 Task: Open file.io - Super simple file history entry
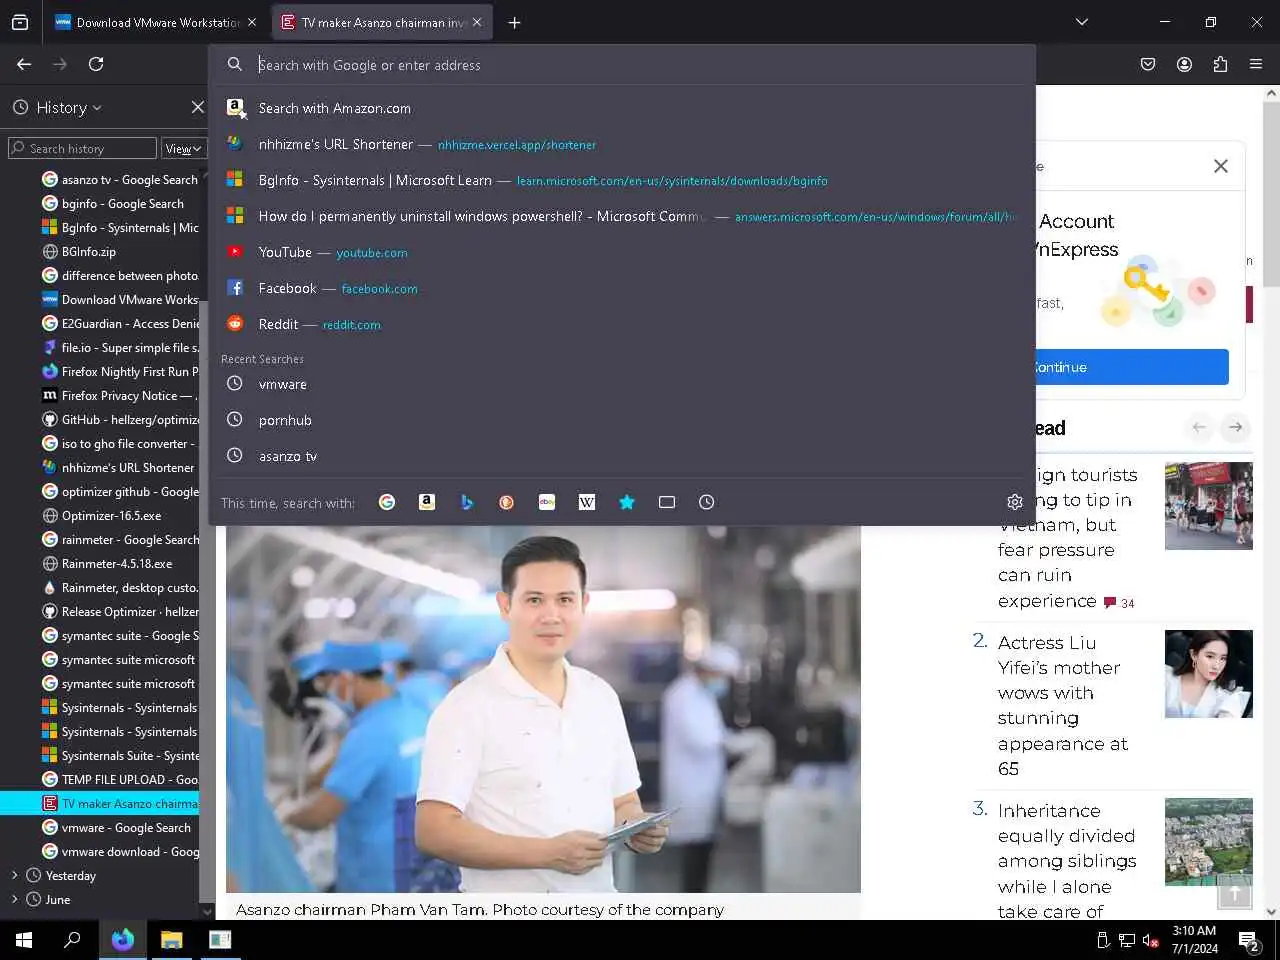click(120, 348)
